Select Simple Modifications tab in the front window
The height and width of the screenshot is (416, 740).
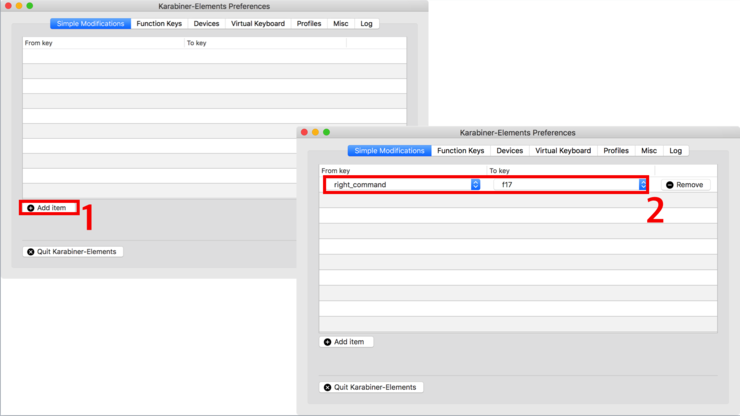[389, 151]
